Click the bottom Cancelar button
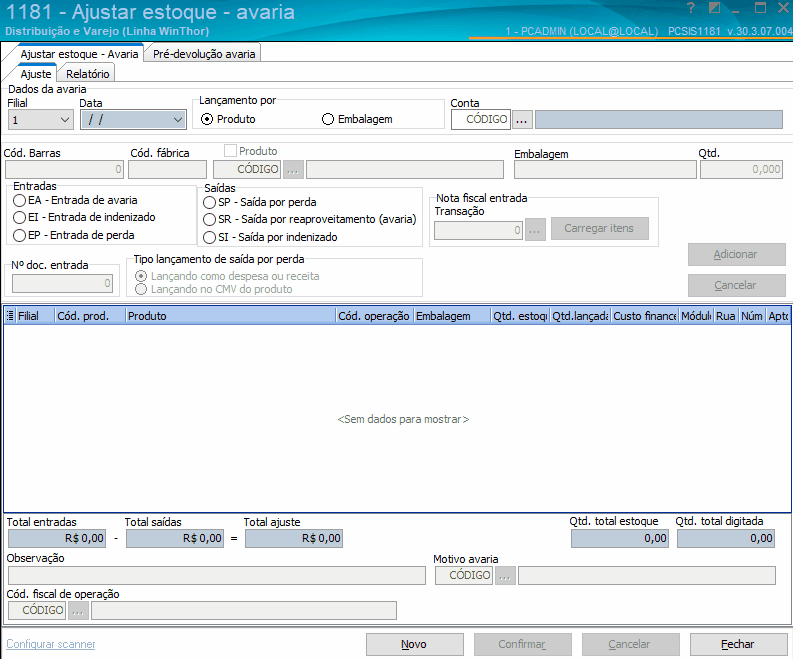This screenshot has height=659, width=793. coord(630,644)
